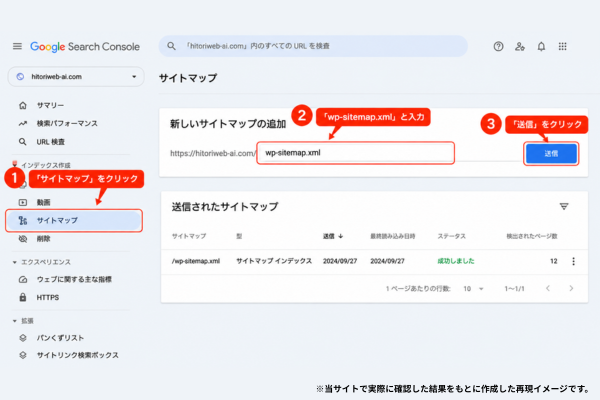Collapse the インデックス作成 section
Viewport: 600px width, 400px height.
[x=15, y=164]
